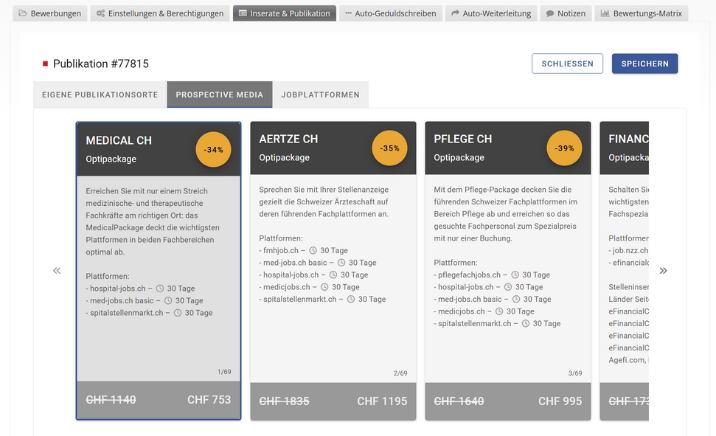This screenshot has width=716, height=436.
Task: Click clock icon by spitalstellenmarkt.ch in MEDICAL CH
Action: [178, 313]
